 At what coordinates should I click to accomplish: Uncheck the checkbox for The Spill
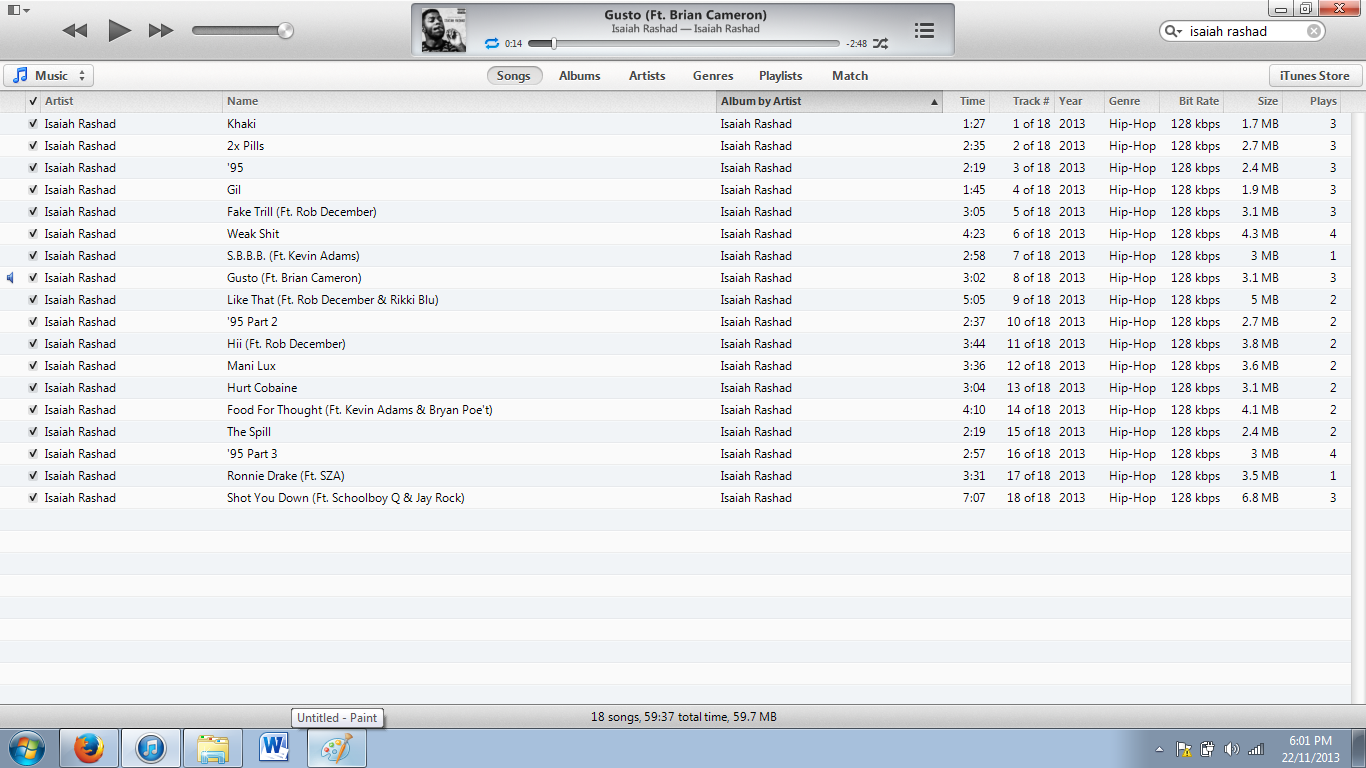click(x=33, y=432)
